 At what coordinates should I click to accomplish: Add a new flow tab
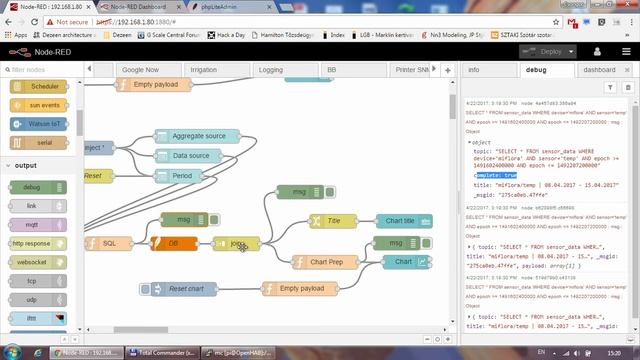click(448, 70)
